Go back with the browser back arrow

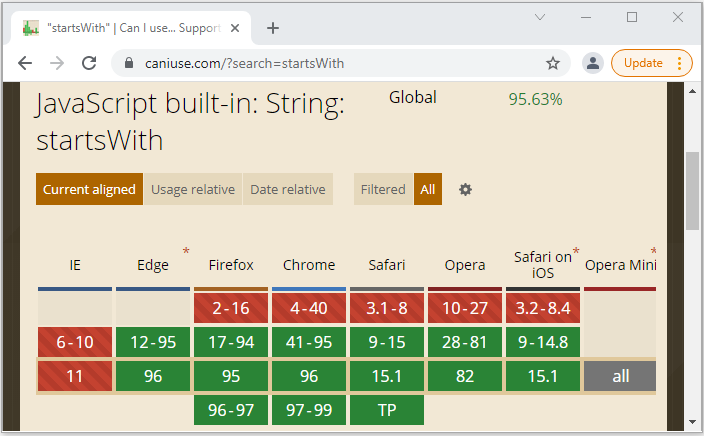pyautogui.click(x=25, y=63)
